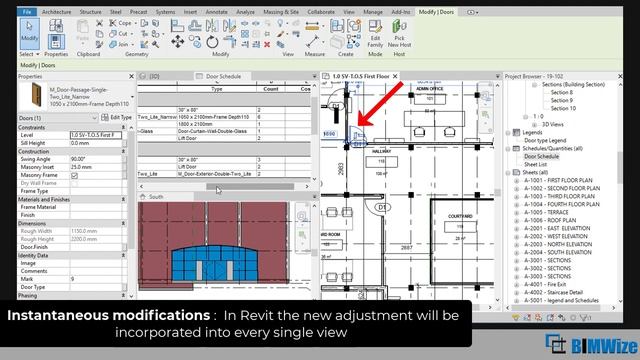
Task: Collapse Schedules/Quantities (all) tree node
Action: point(508,149)
